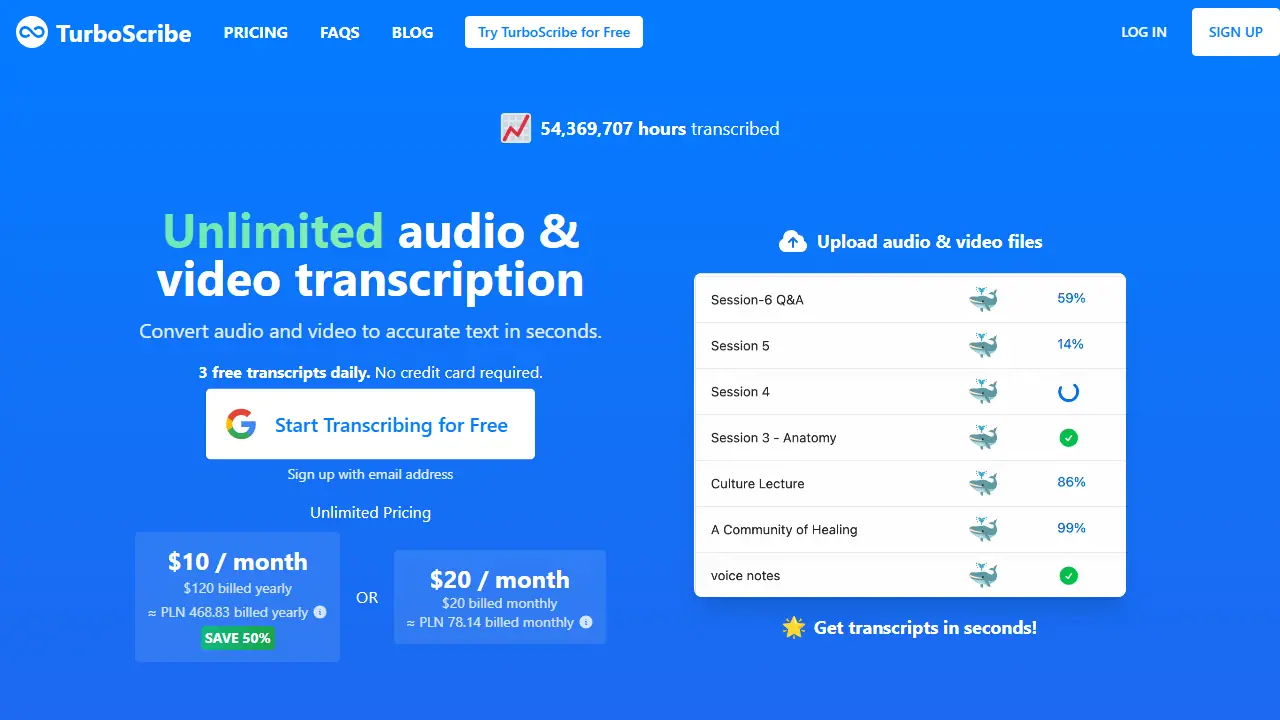Click the SAVE 50% badge
Image resolution: width=1280 pixels, height=720 pixels.
[x=237, y=637]
